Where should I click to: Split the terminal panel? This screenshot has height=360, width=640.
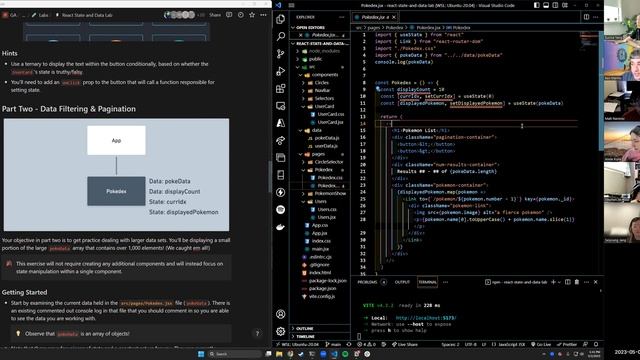click(568, 282)
